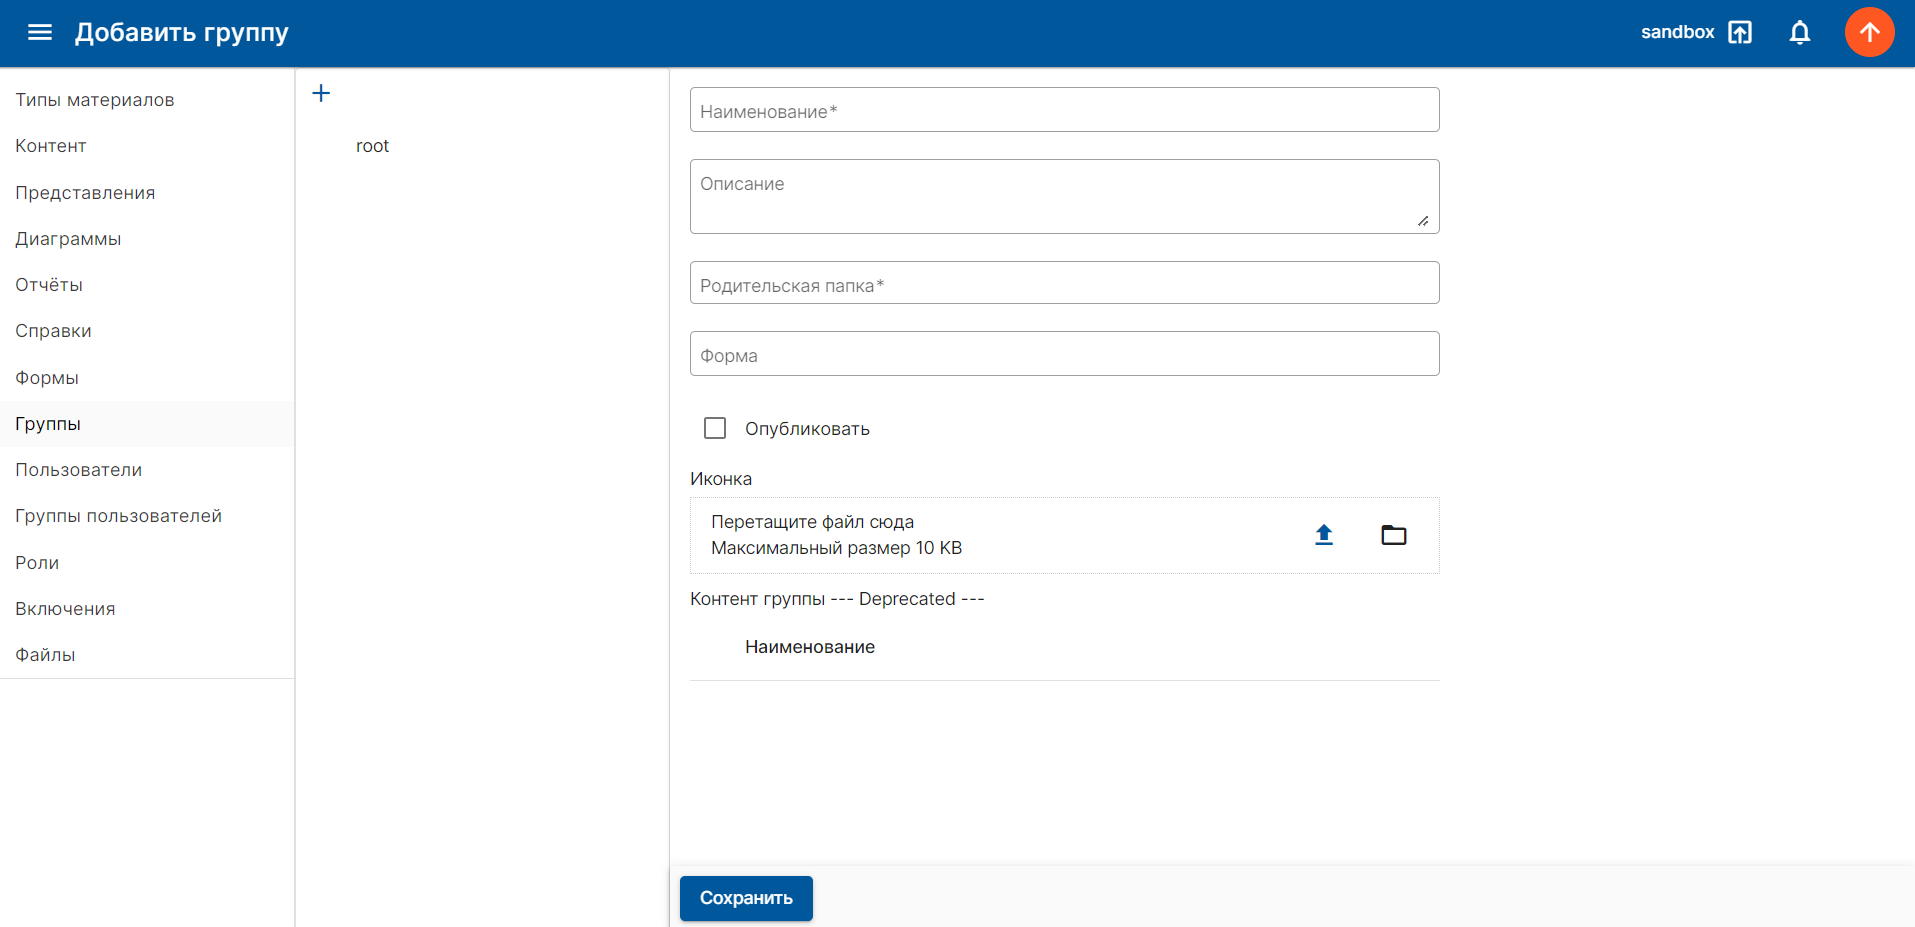Open Пользователи section

point(147,470)
